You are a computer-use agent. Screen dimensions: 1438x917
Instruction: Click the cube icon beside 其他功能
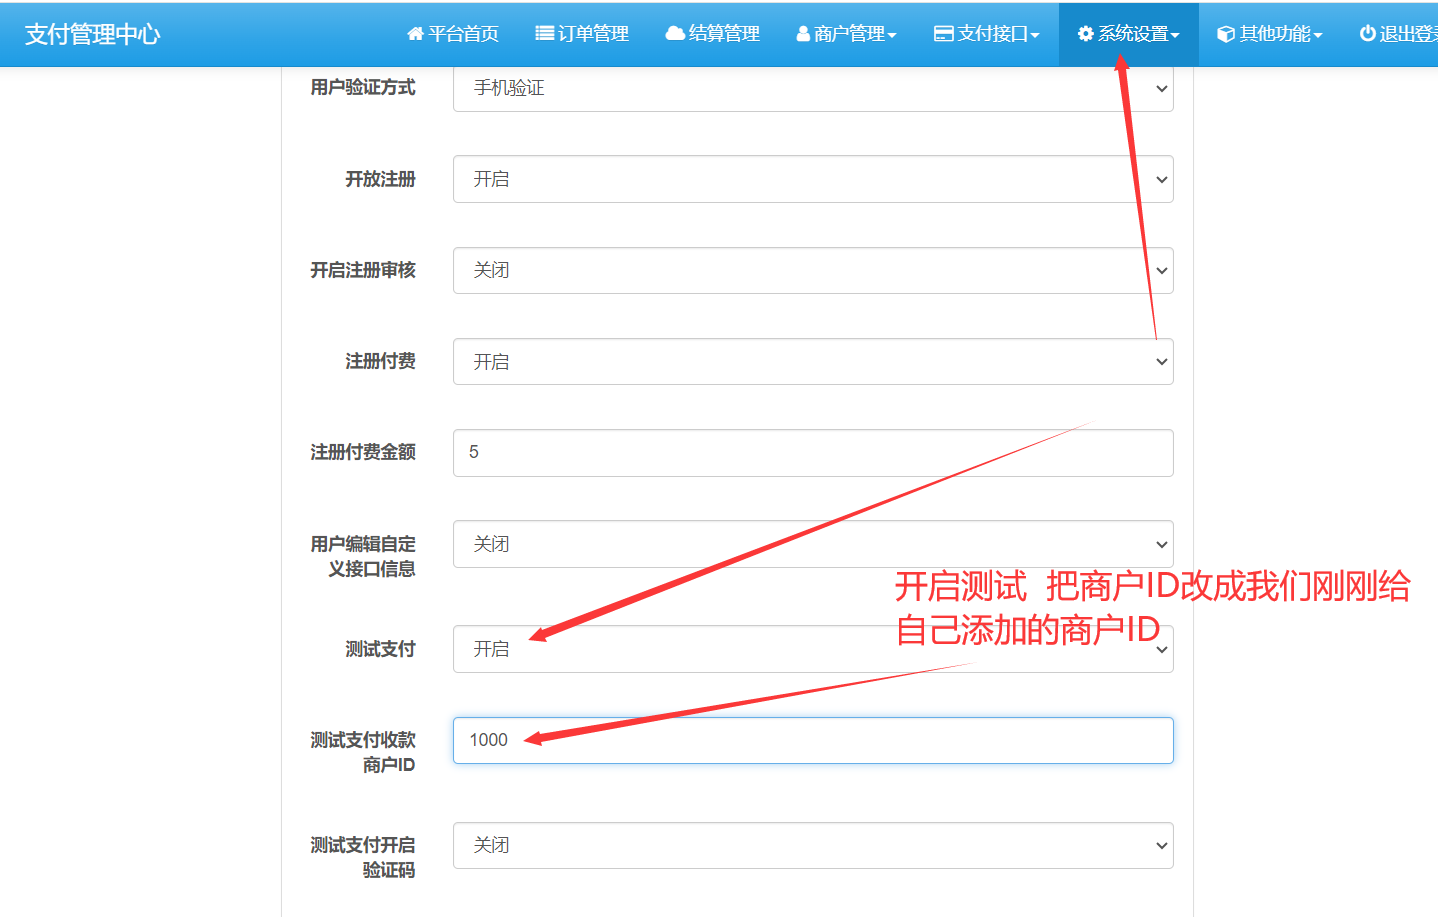coord(1225,34)
